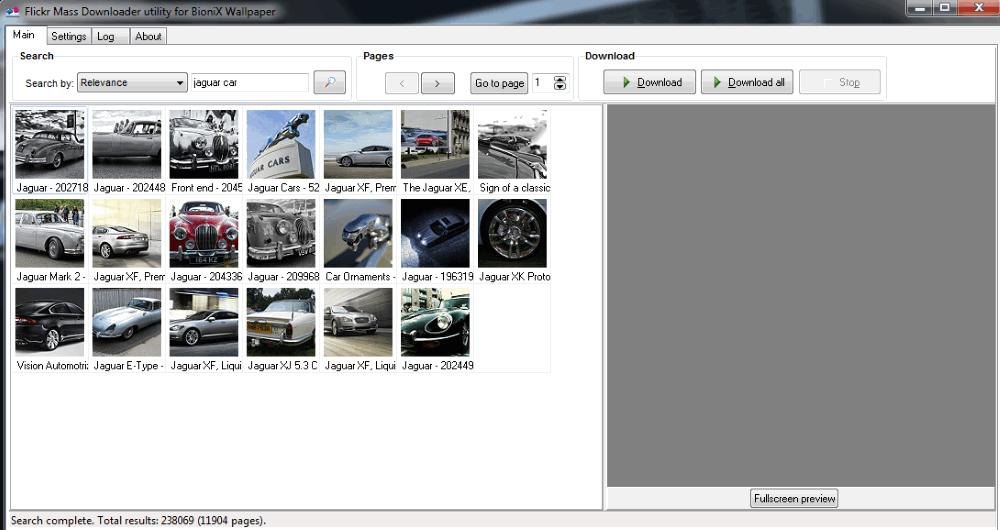Click the page number field showing 1
The height and width of the screenshot is (530, 1000).
pyautogui.click(x=542, y=83)
